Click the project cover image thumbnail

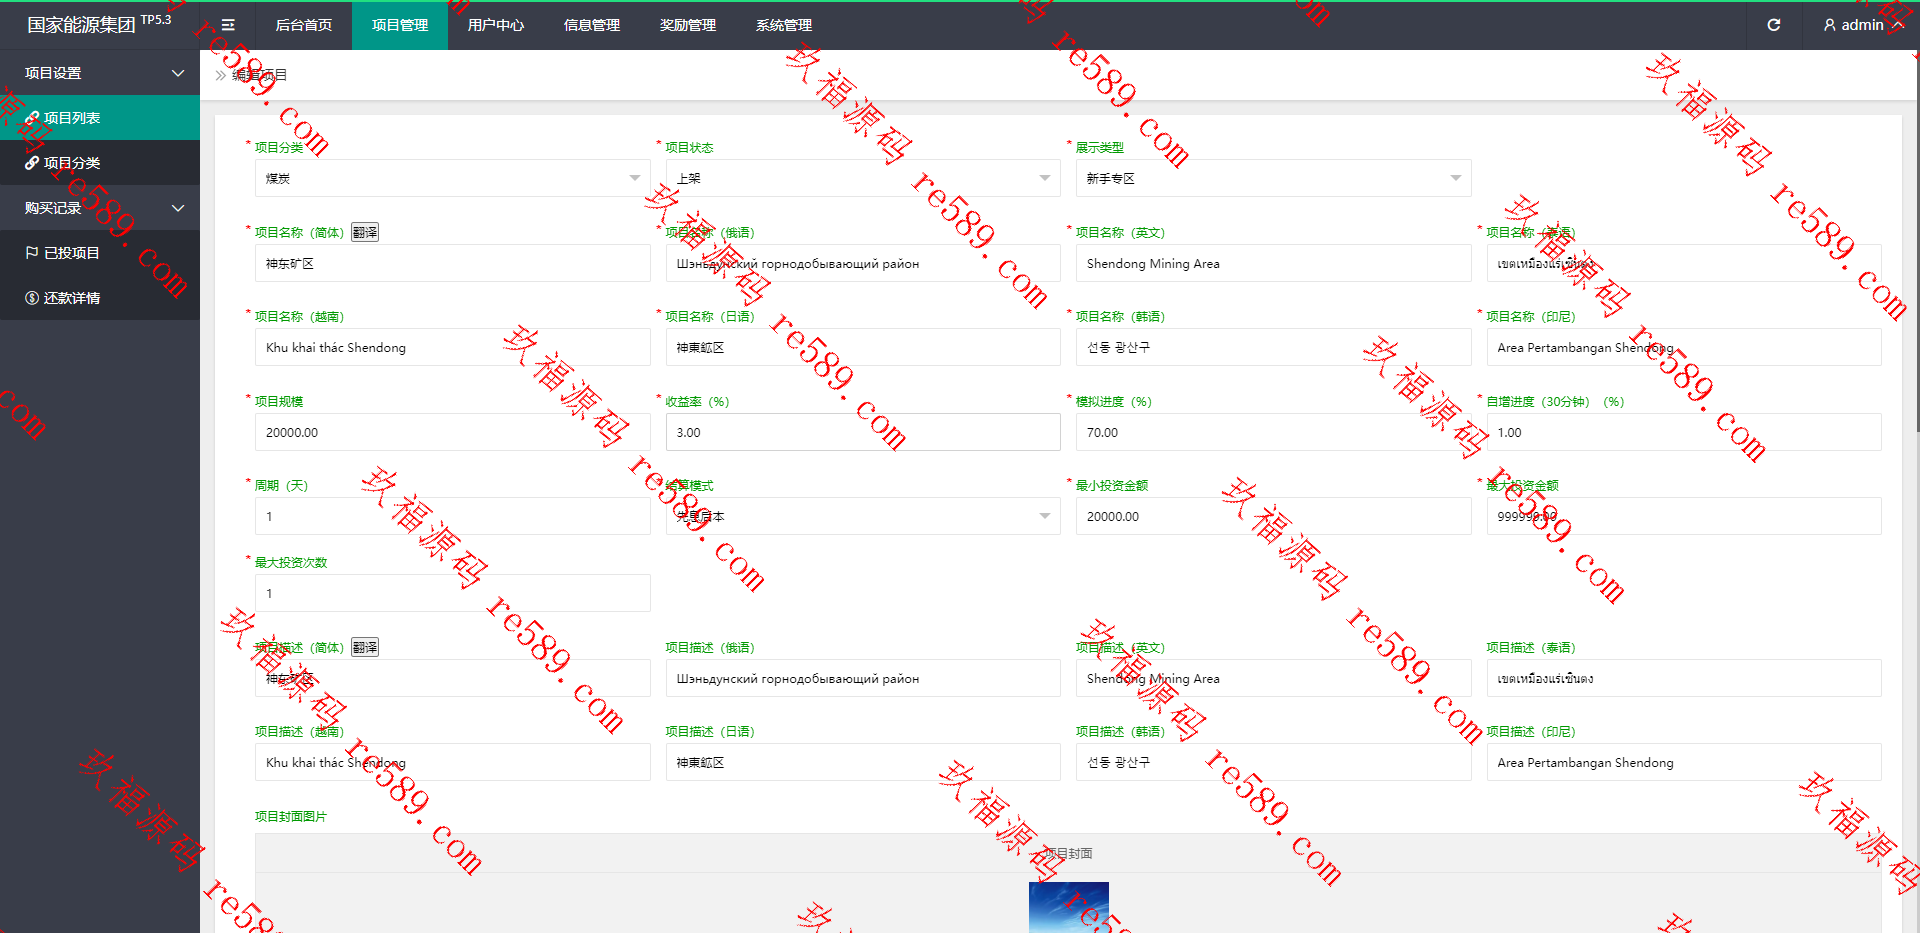tap(1069, 907)
